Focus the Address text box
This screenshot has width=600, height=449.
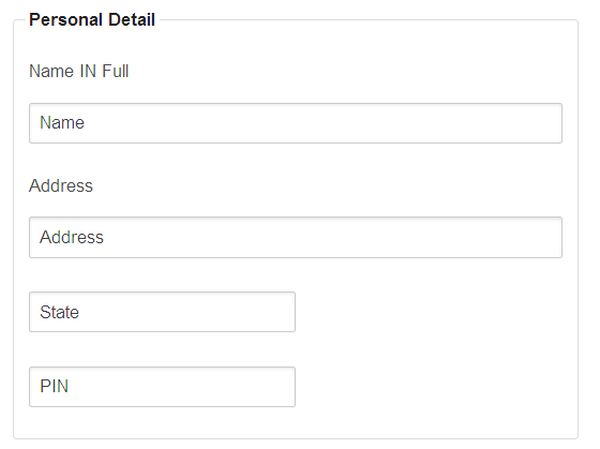[295, 237]
